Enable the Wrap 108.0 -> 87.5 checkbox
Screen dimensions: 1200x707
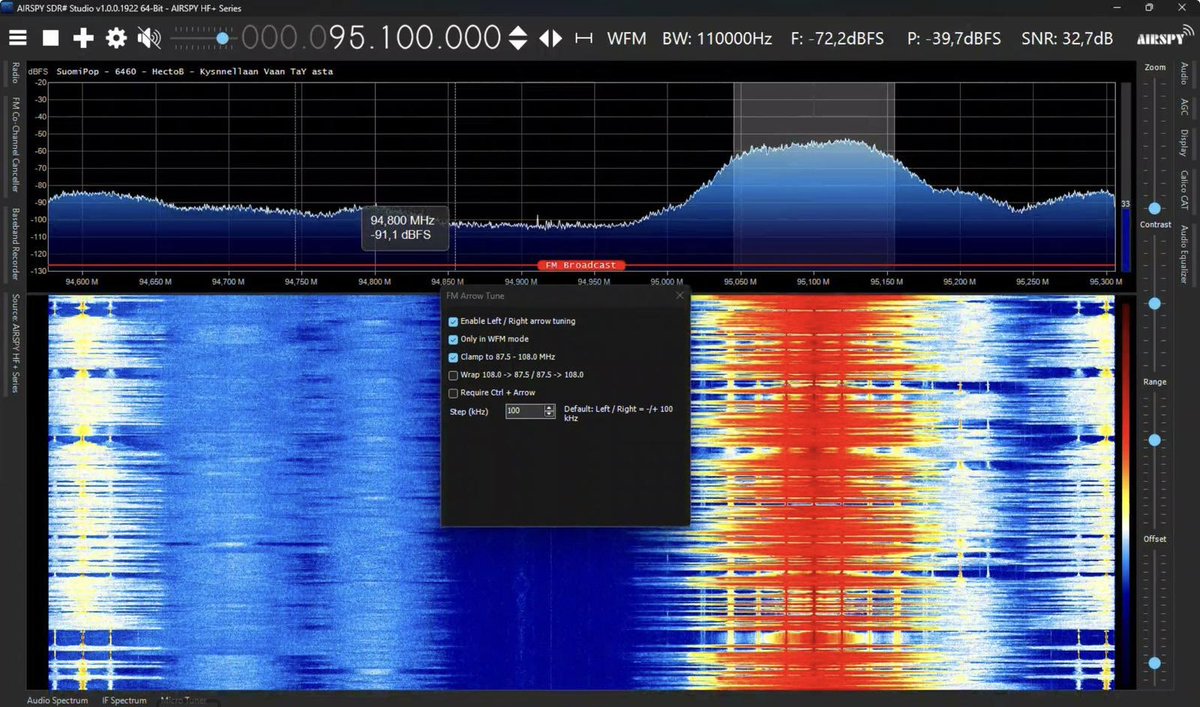[x=454, y=375]
